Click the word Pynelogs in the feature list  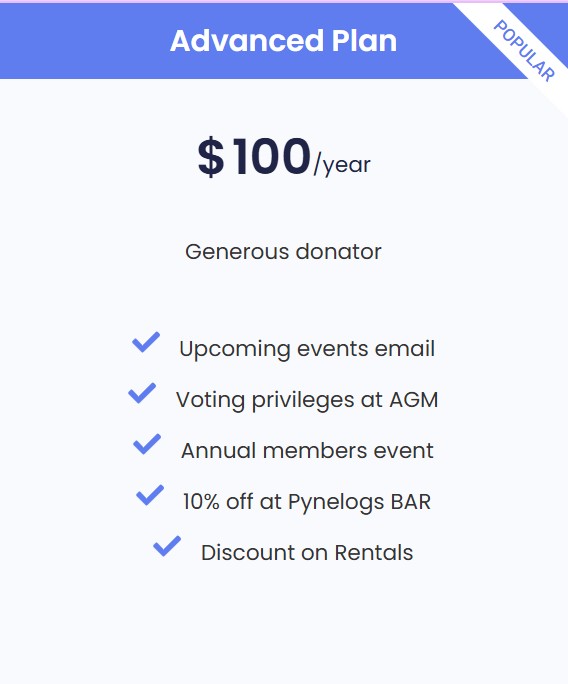[336, 502]
